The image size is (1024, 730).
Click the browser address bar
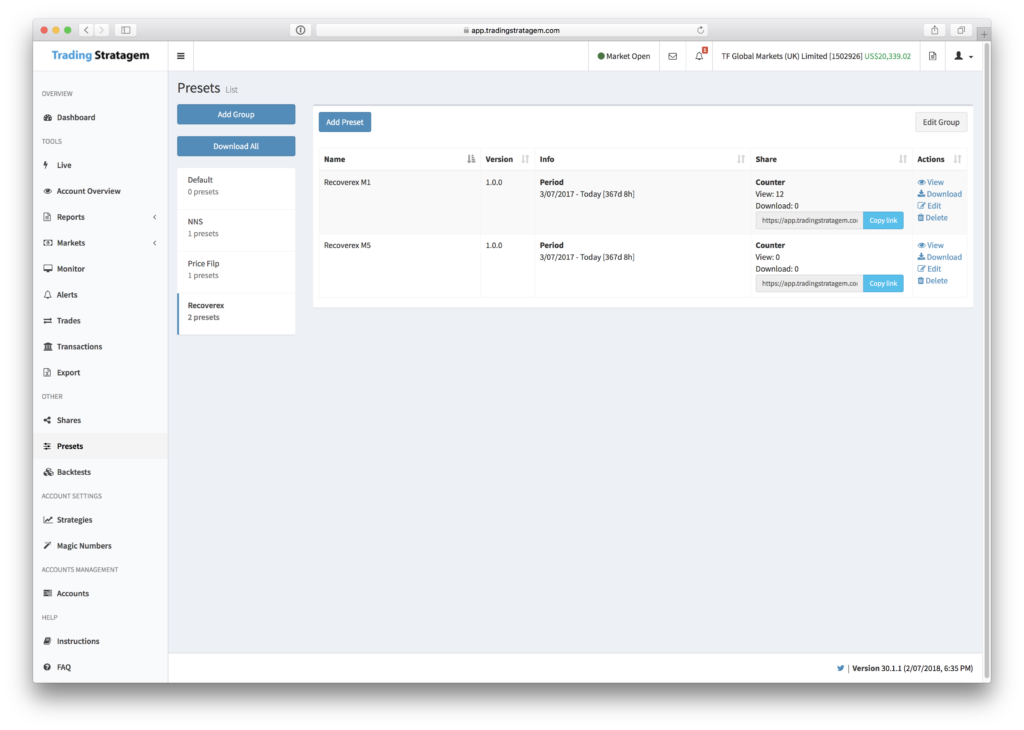pos(511,30)
